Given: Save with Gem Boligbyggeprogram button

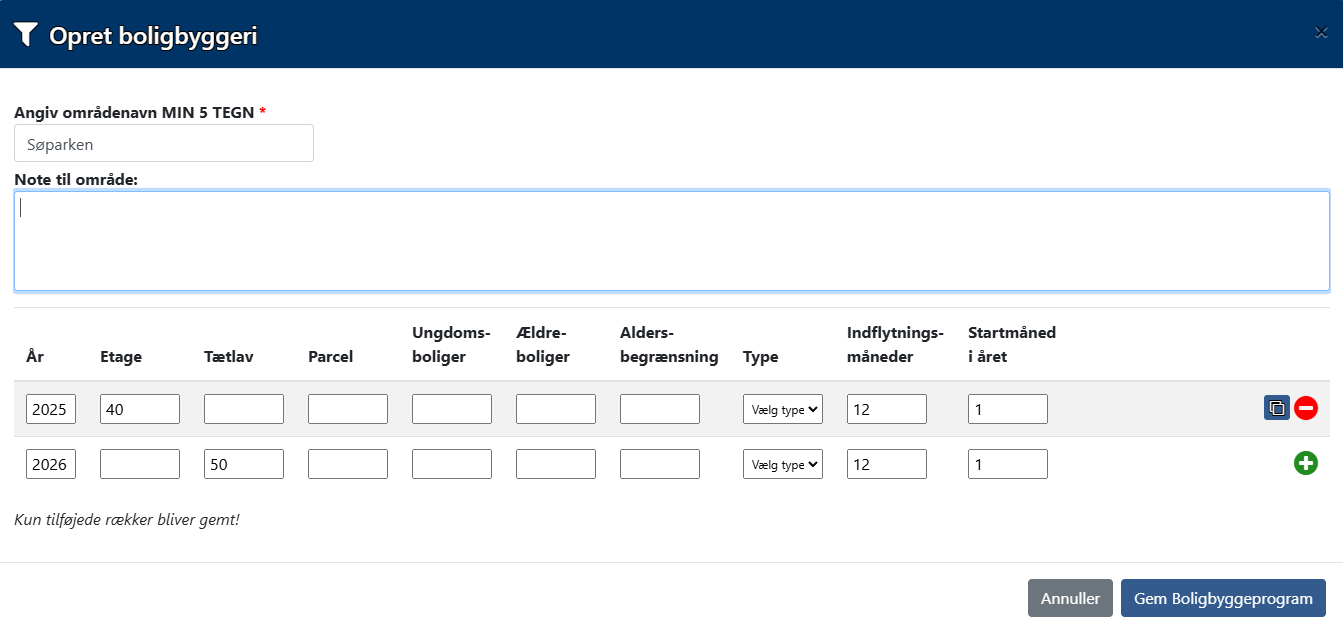Looking at the screenshot, I should pos(1223,598).
